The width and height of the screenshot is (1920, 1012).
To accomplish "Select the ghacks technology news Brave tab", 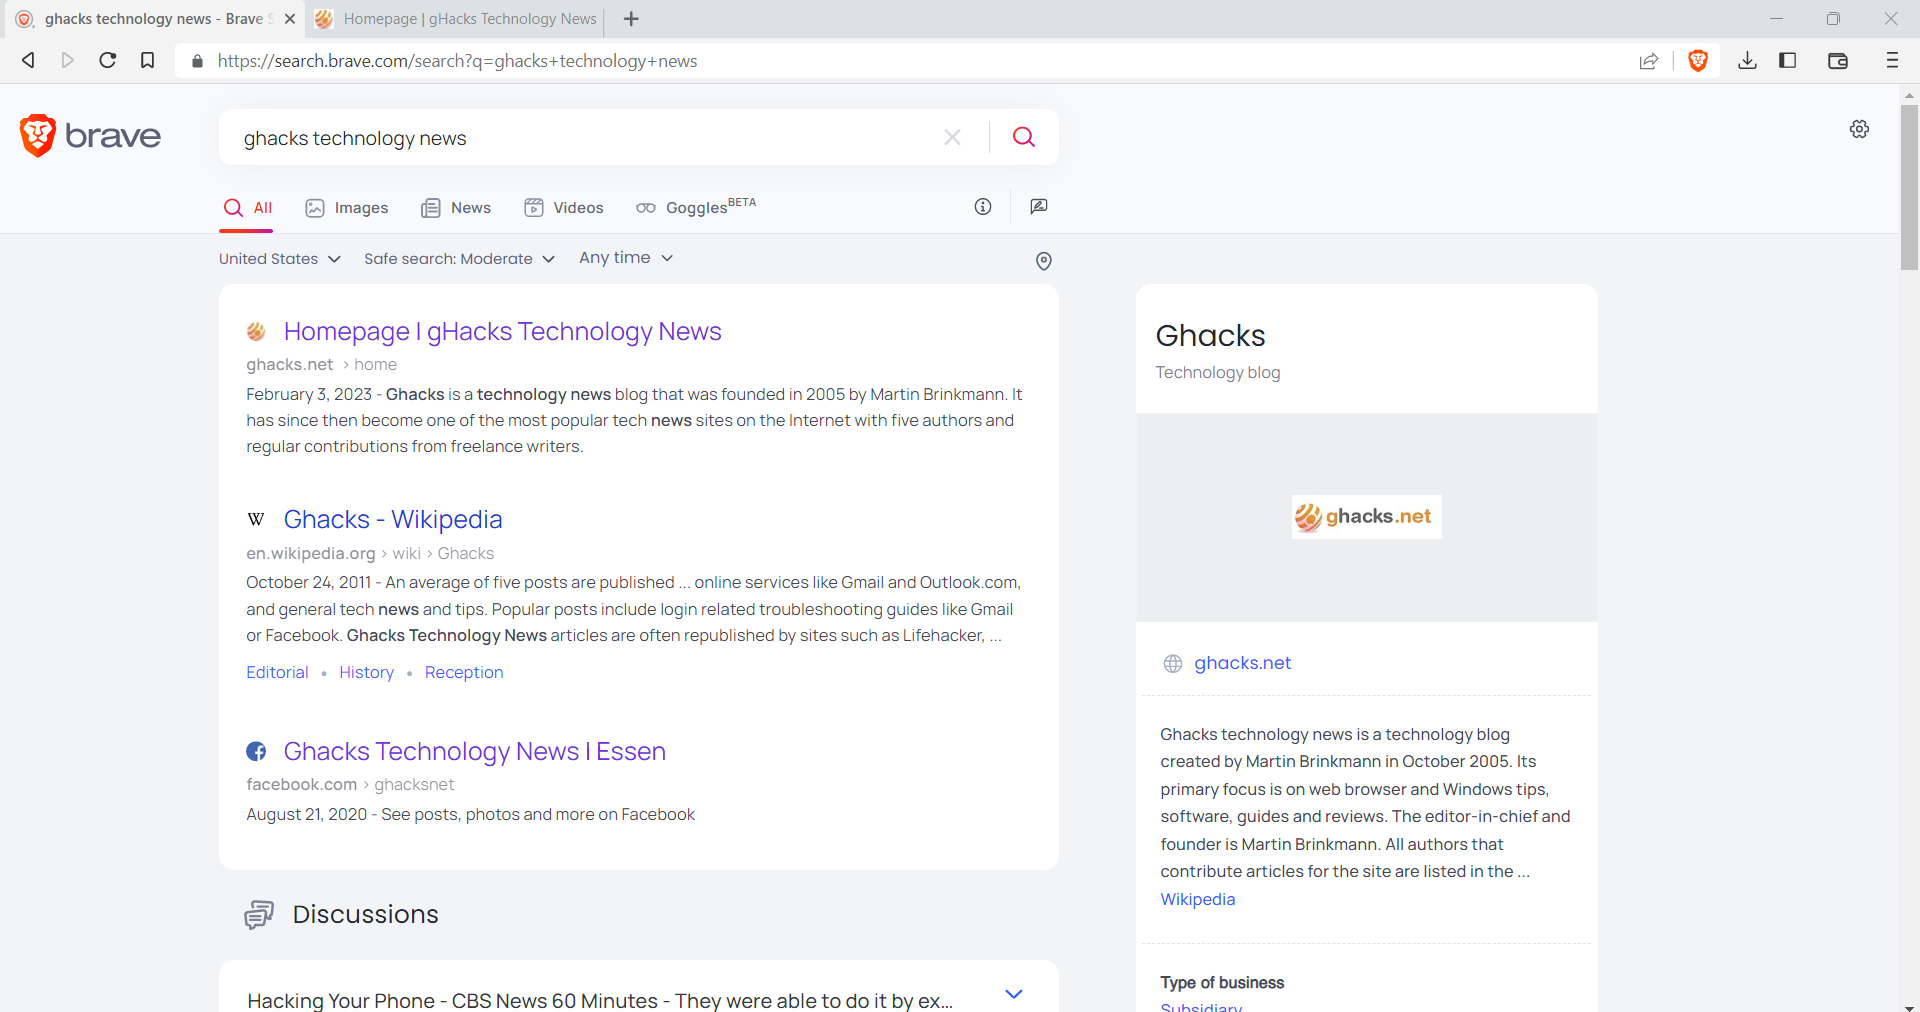I will [x=153, y=19].
